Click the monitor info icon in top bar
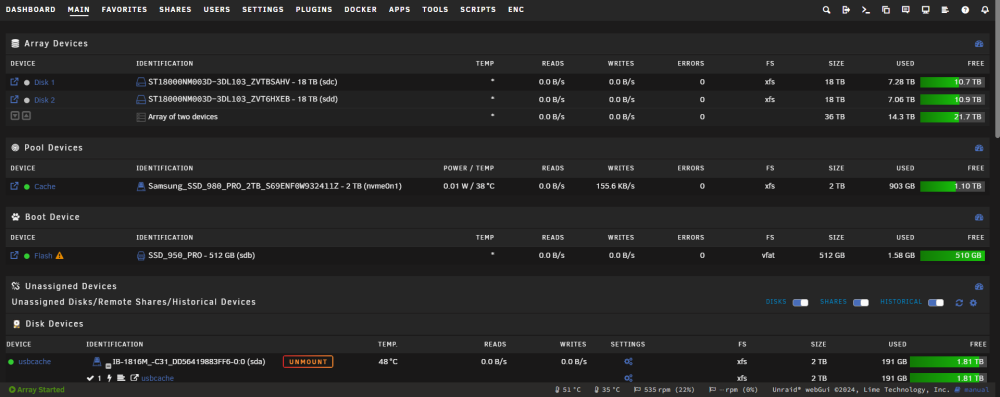Viewport: 1000px width, 397px height. click(925, 10)
